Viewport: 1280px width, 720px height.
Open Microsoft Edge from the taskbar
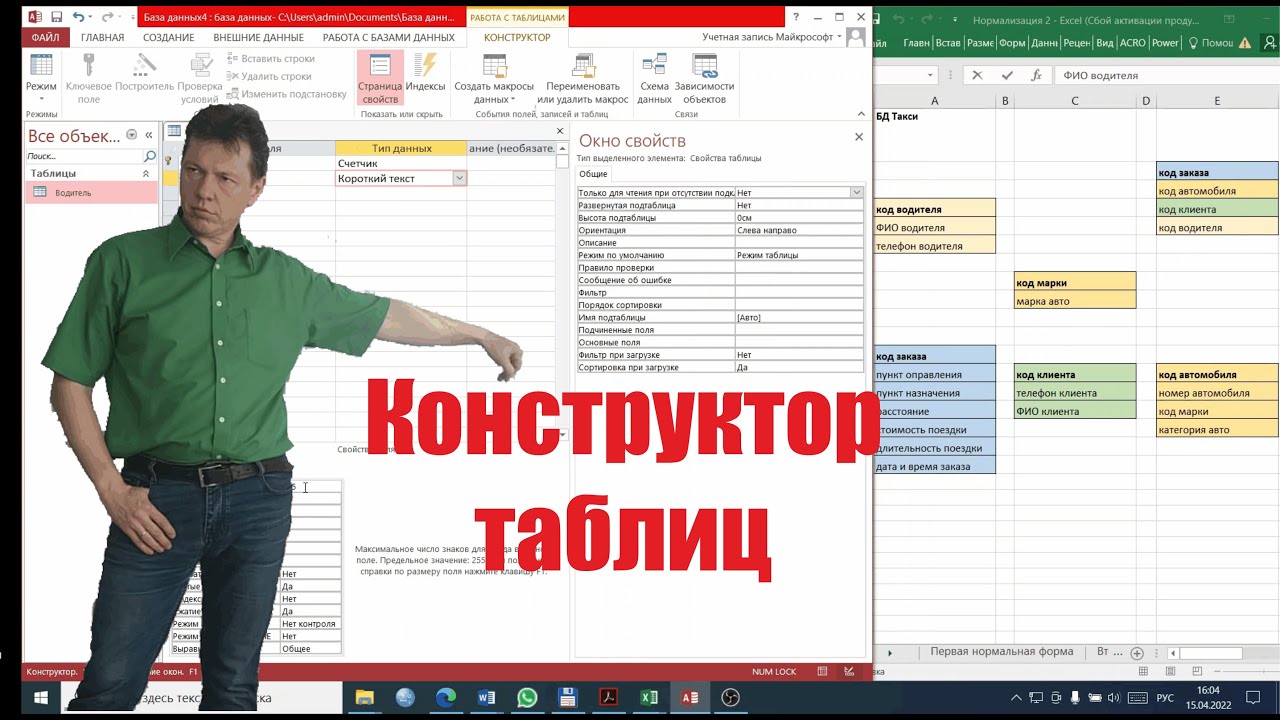click(445, 697)
